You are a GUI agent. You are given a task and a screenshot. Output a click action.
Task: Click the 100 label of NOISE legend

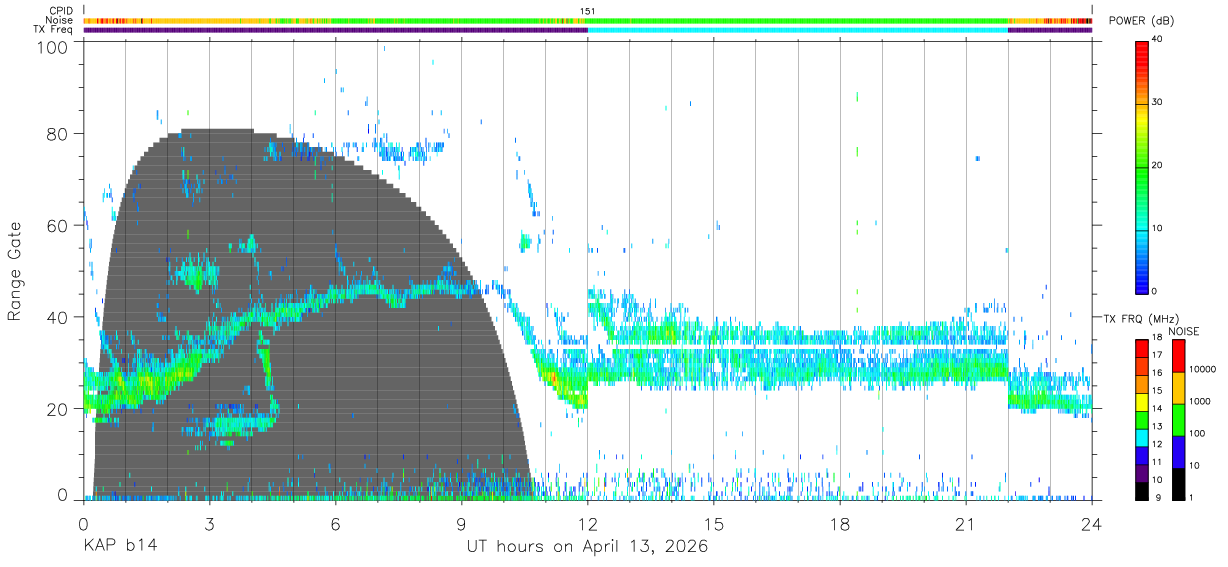tap(1198, 433)
